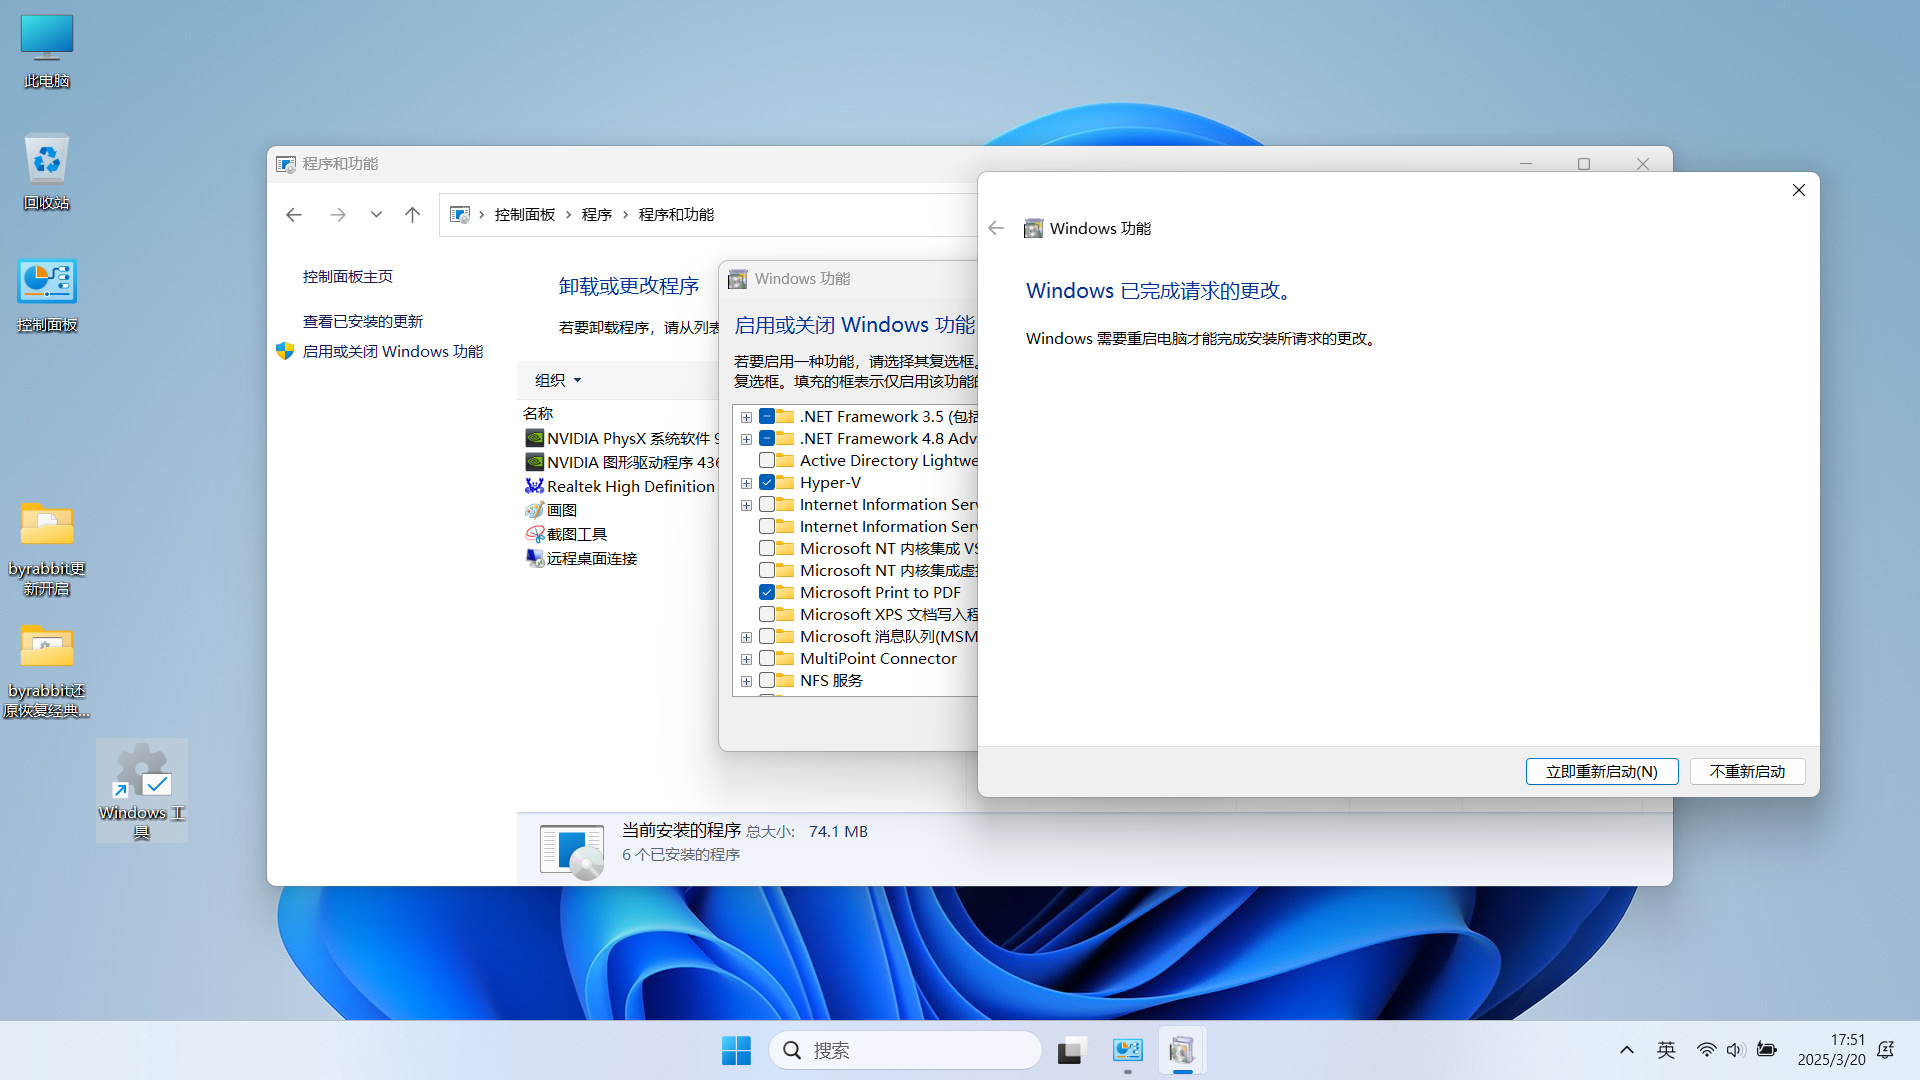Screen dimensions: 1920x1080
Task: Select the Windows 工具 desktop shortcut
Action: pyautogui.click(x=142, y=790)
